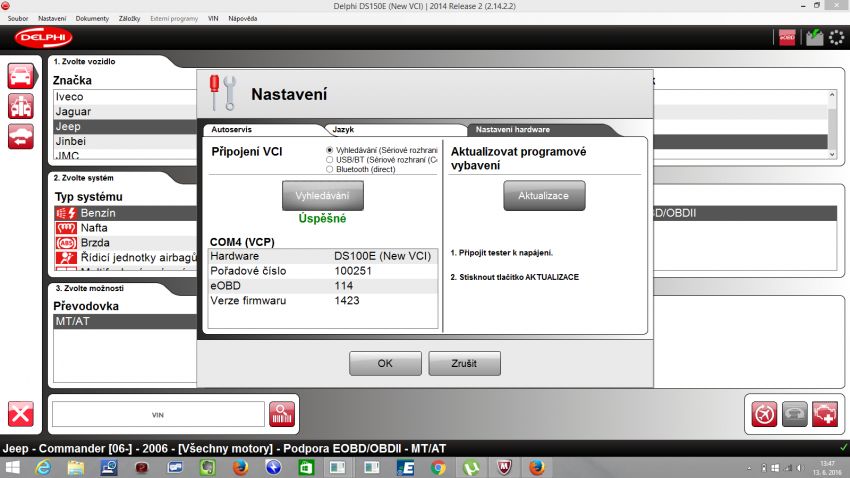
Task: Select Nafta system type row
Action: [x=126, y=228]
